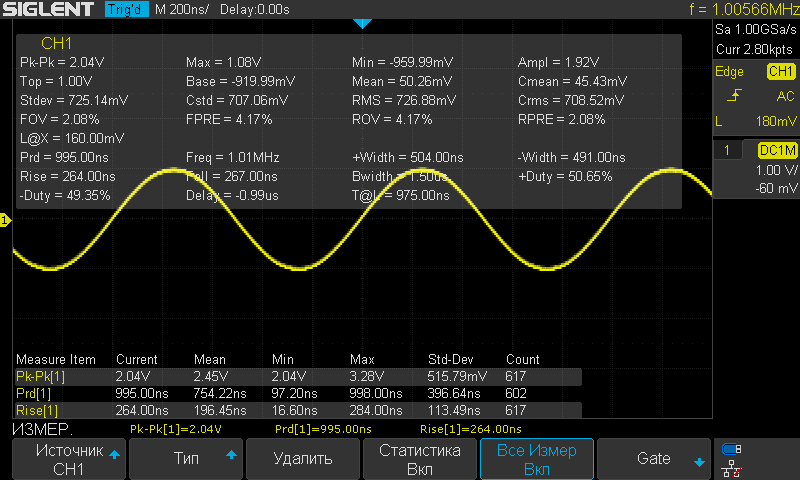Click the CH1 trigger source badge

pos(781,71)
